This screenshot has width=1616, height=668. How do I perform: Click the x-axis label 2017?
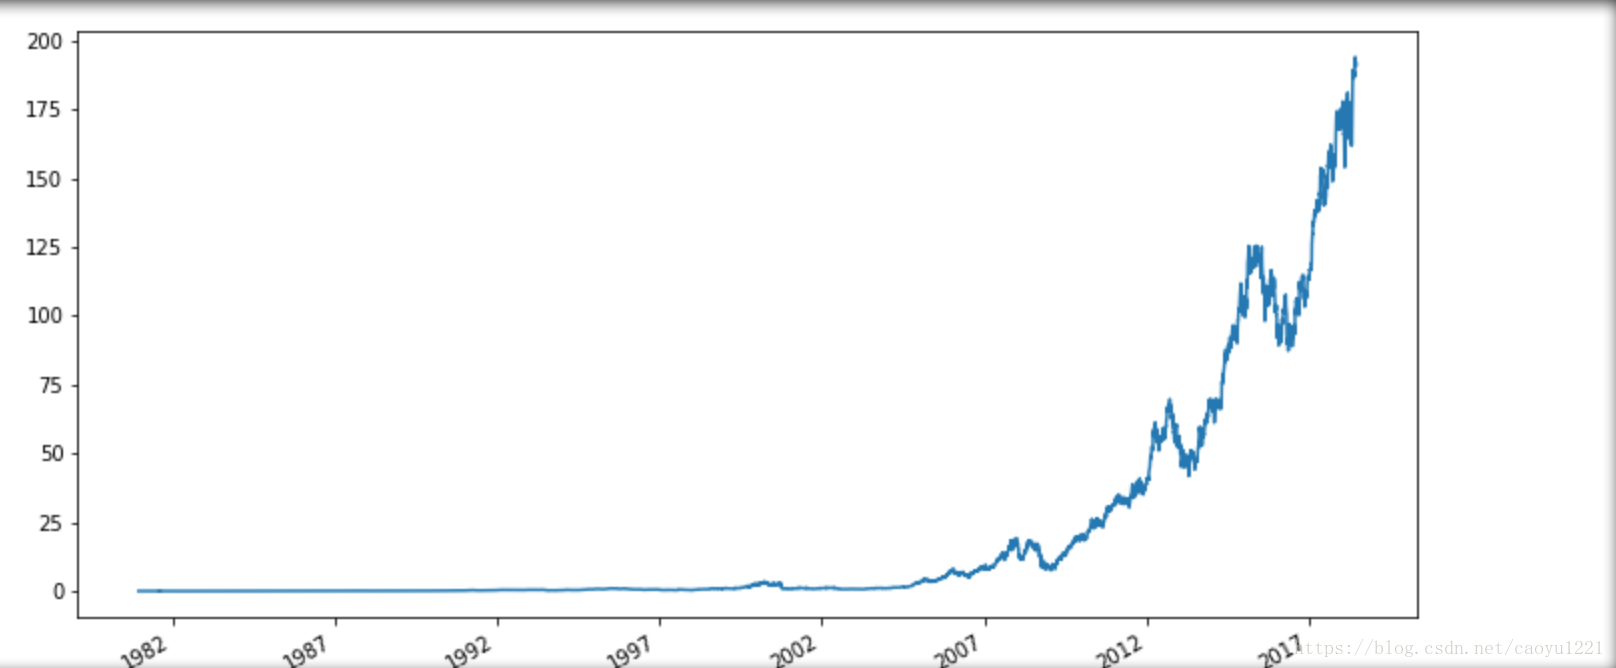point(1282,651)
